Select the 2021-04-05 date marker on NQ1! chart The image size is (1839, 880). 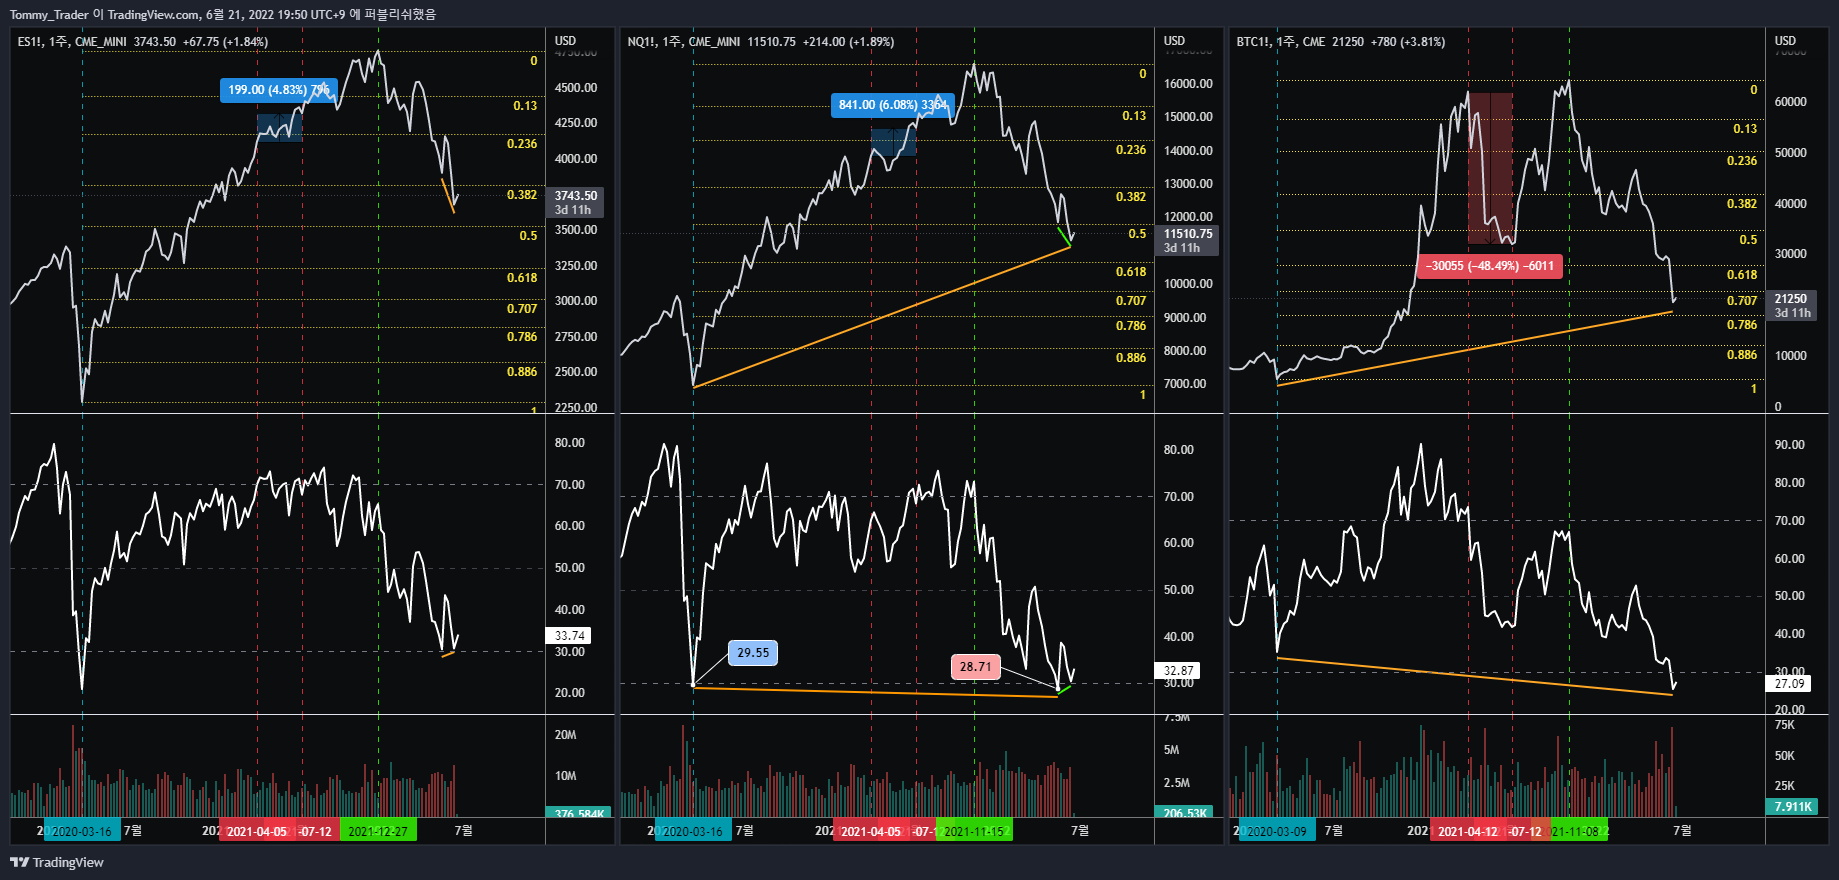871,831
